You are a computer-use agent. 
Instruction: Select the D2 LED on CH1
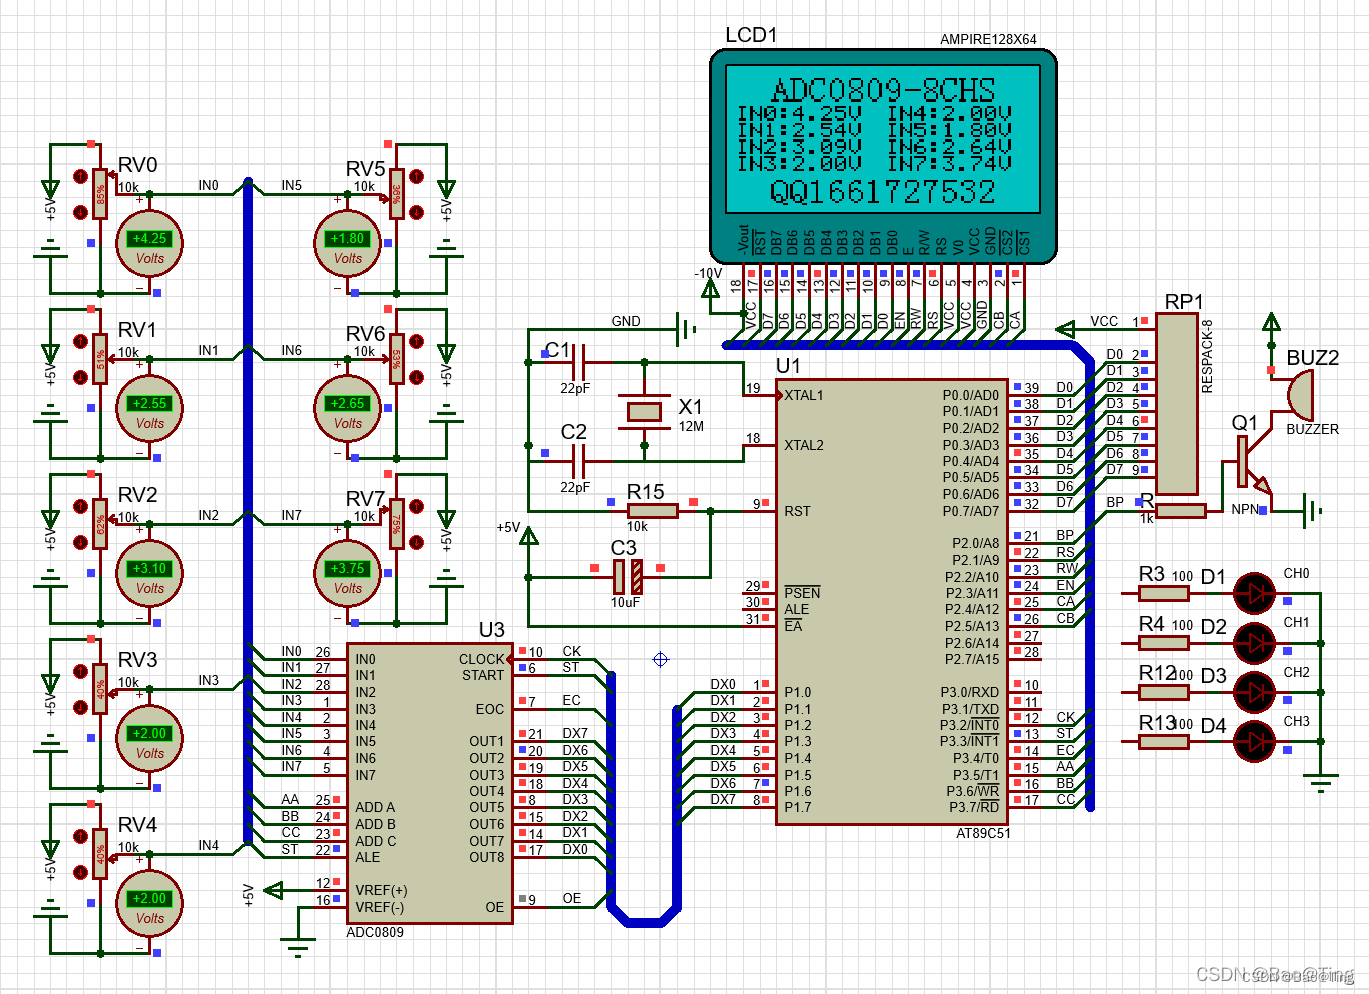(x=1254, y=642)
